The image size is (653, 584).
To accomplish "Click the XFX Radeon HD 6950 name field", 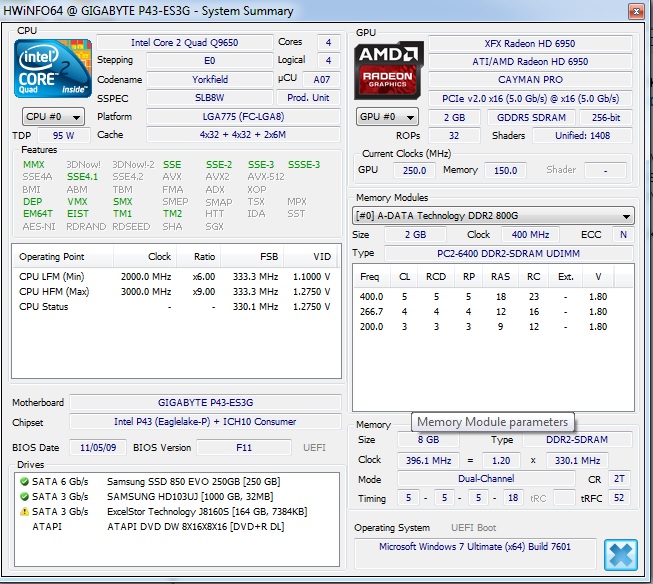I will [x=530, y=43].
